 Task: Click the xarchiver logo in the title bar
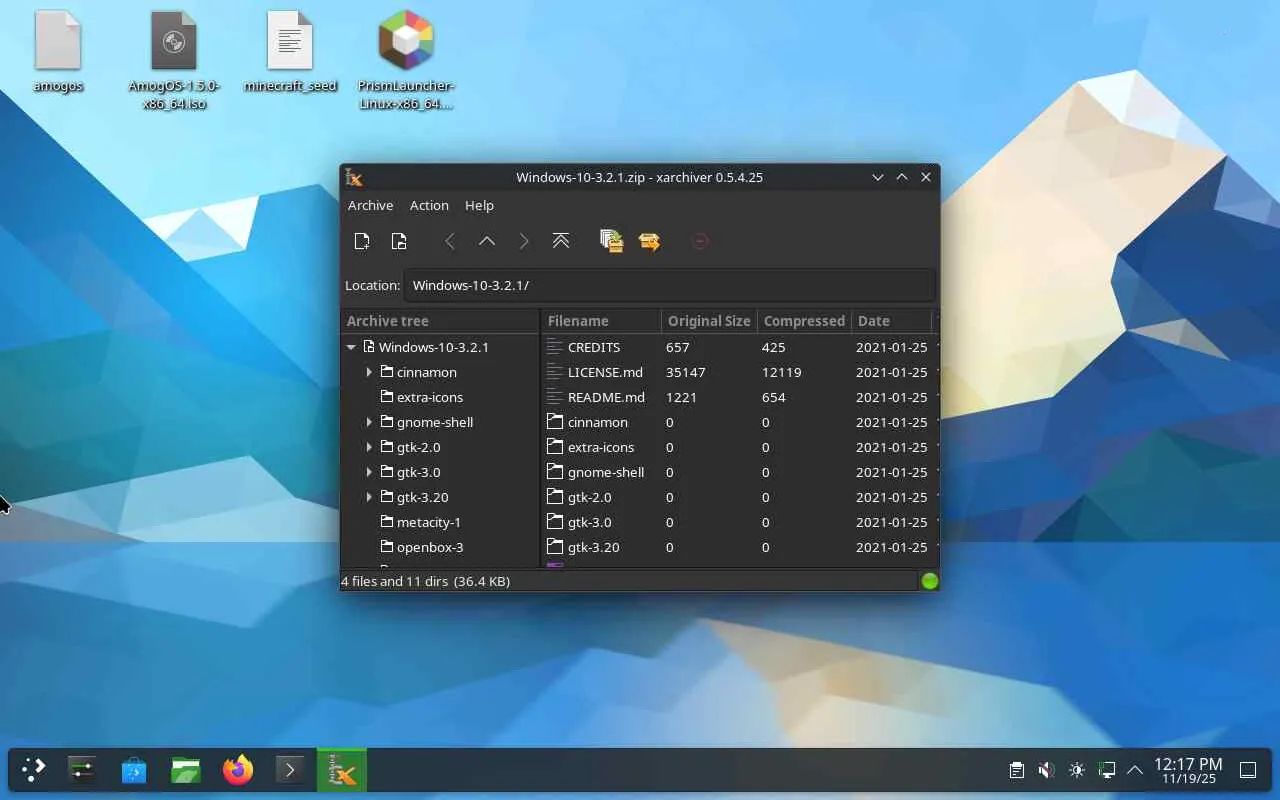(x=354, y=177)
